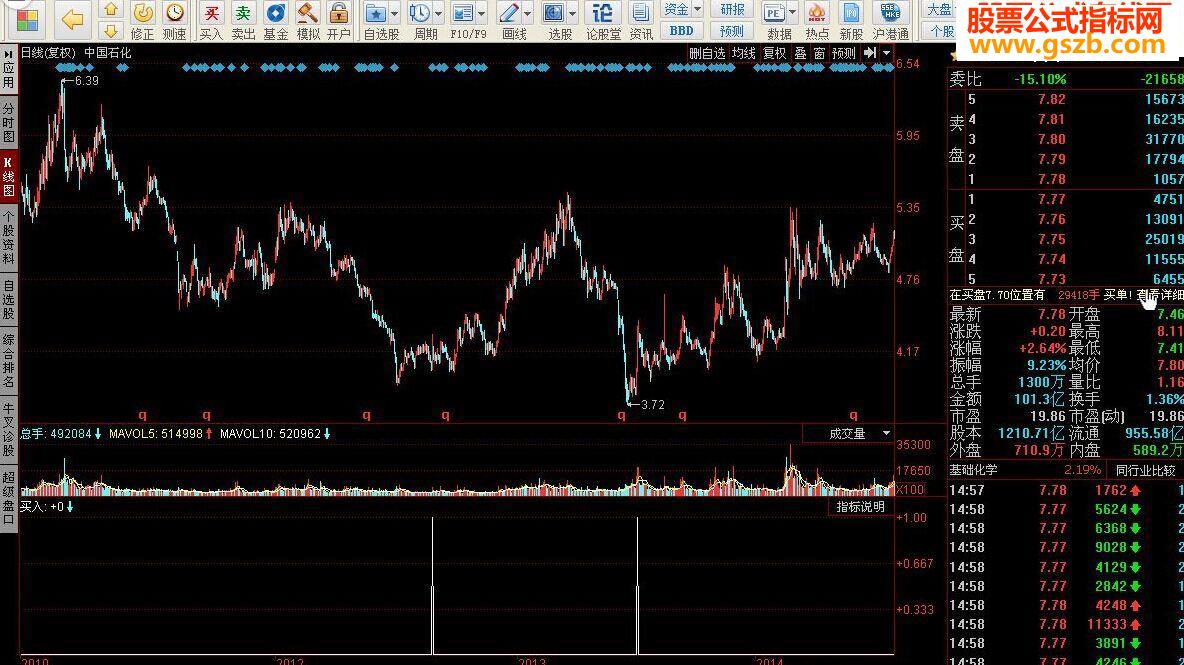Click the 大盘 market button

tap(940, 10)
